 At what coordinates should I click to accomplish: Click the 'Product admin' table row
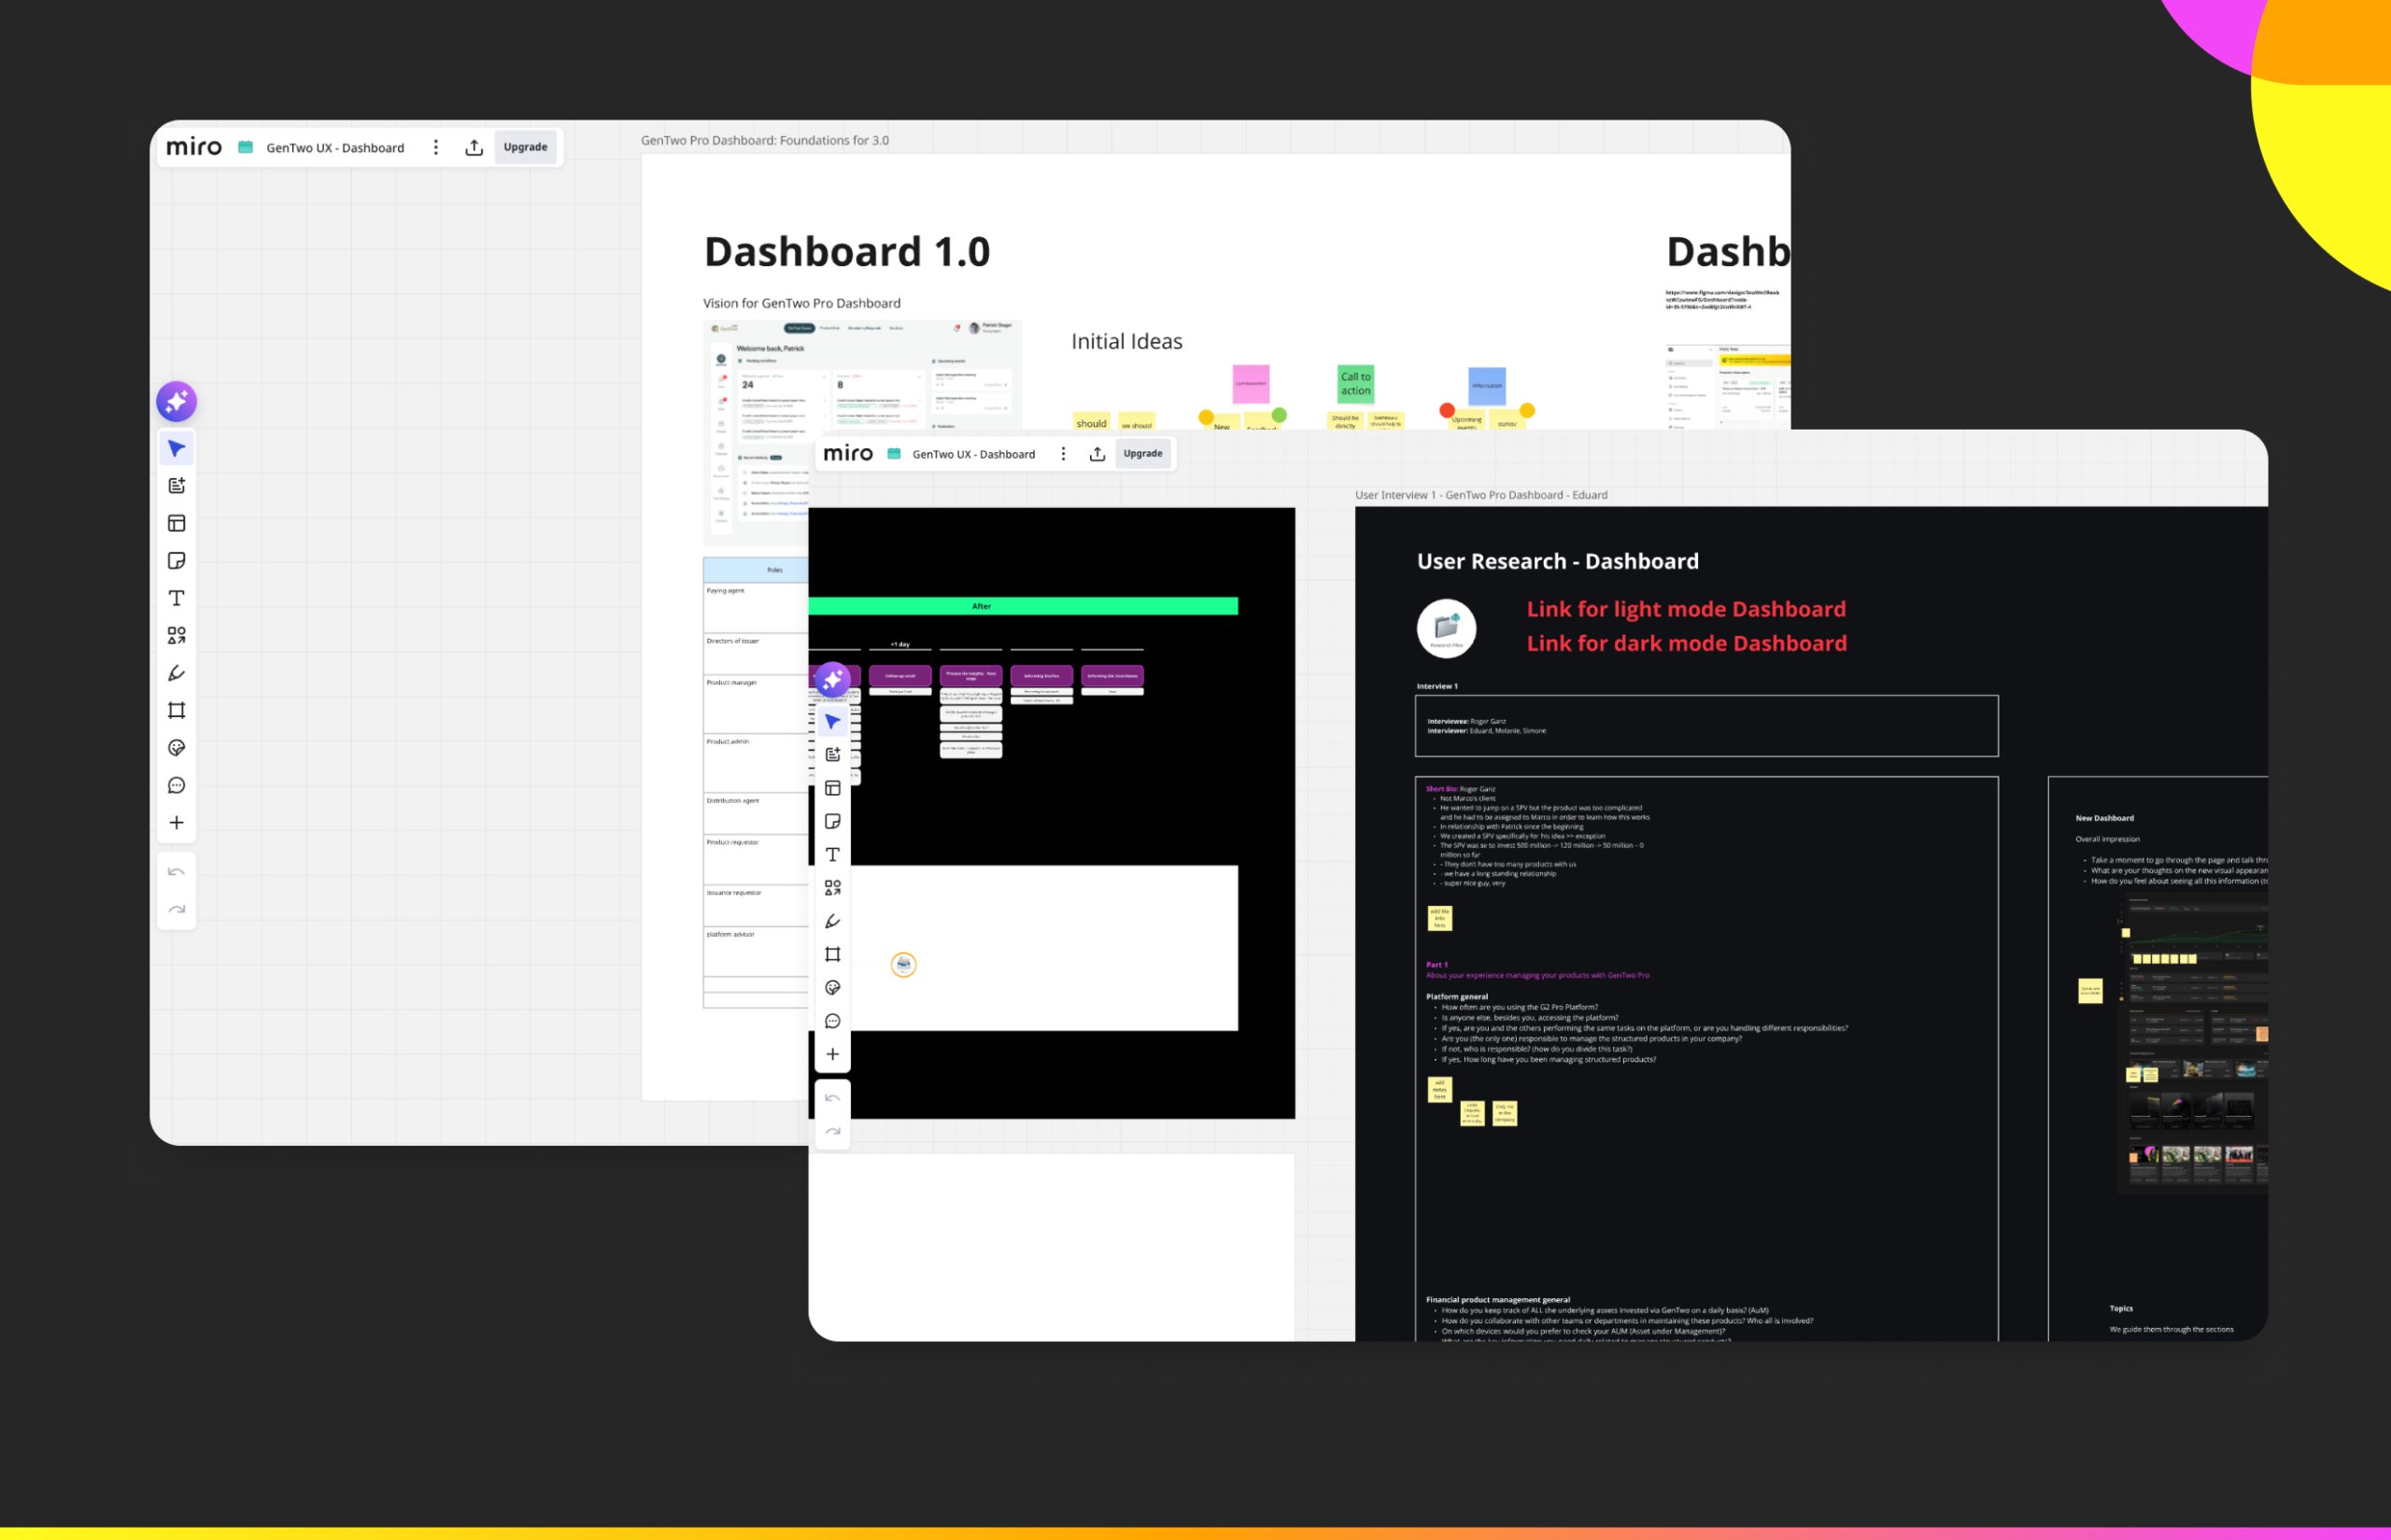point(756,763)
